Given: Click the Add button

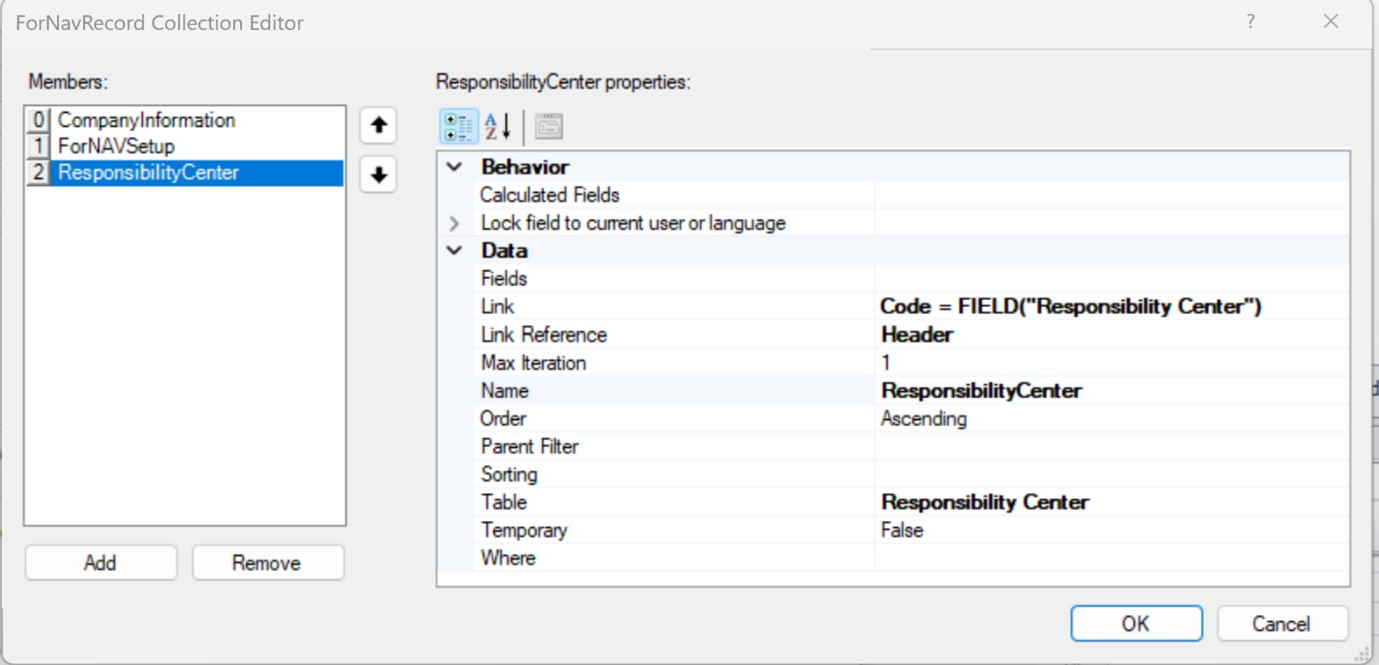Looking at the screenshot, I should (100, 563).
